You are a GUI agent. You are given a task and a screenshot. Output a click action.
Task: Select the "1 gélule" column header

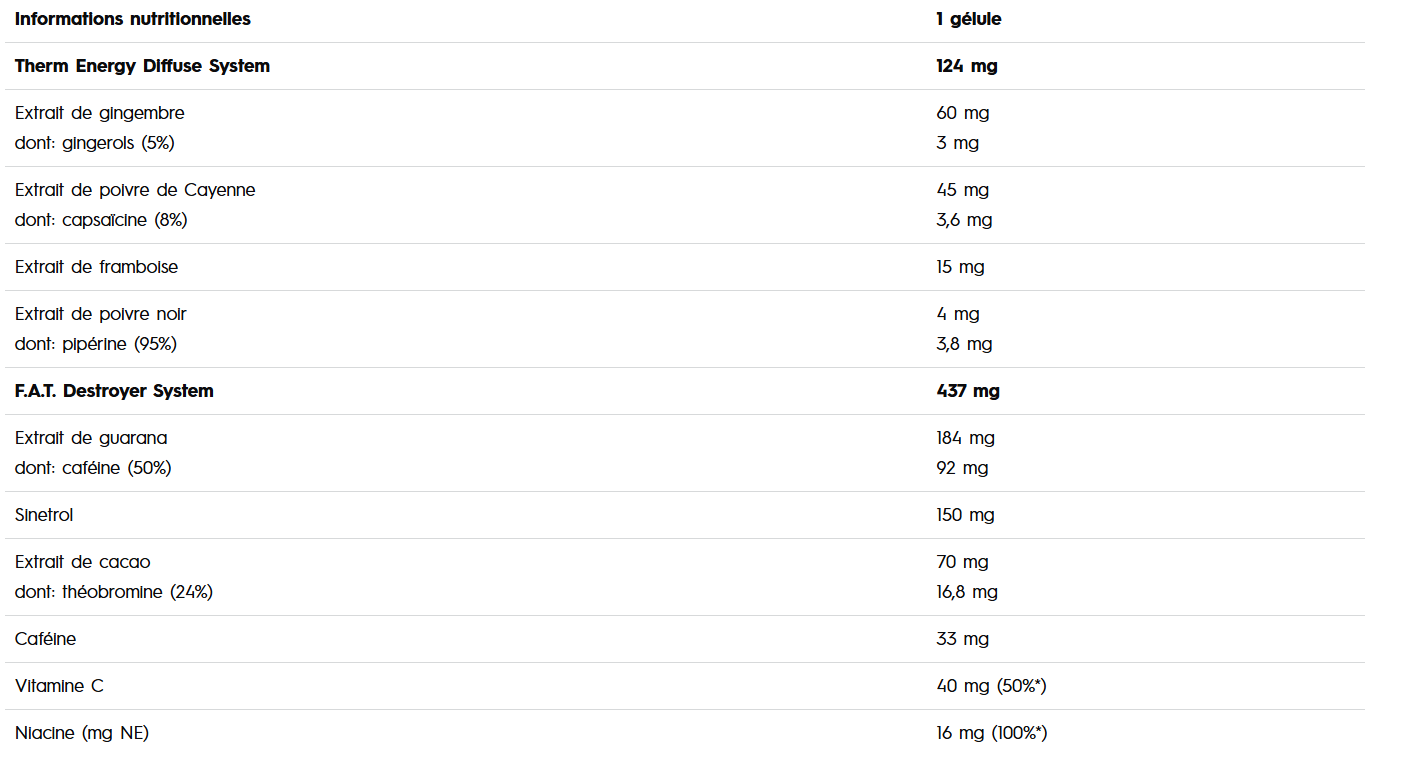pos(968,19)
